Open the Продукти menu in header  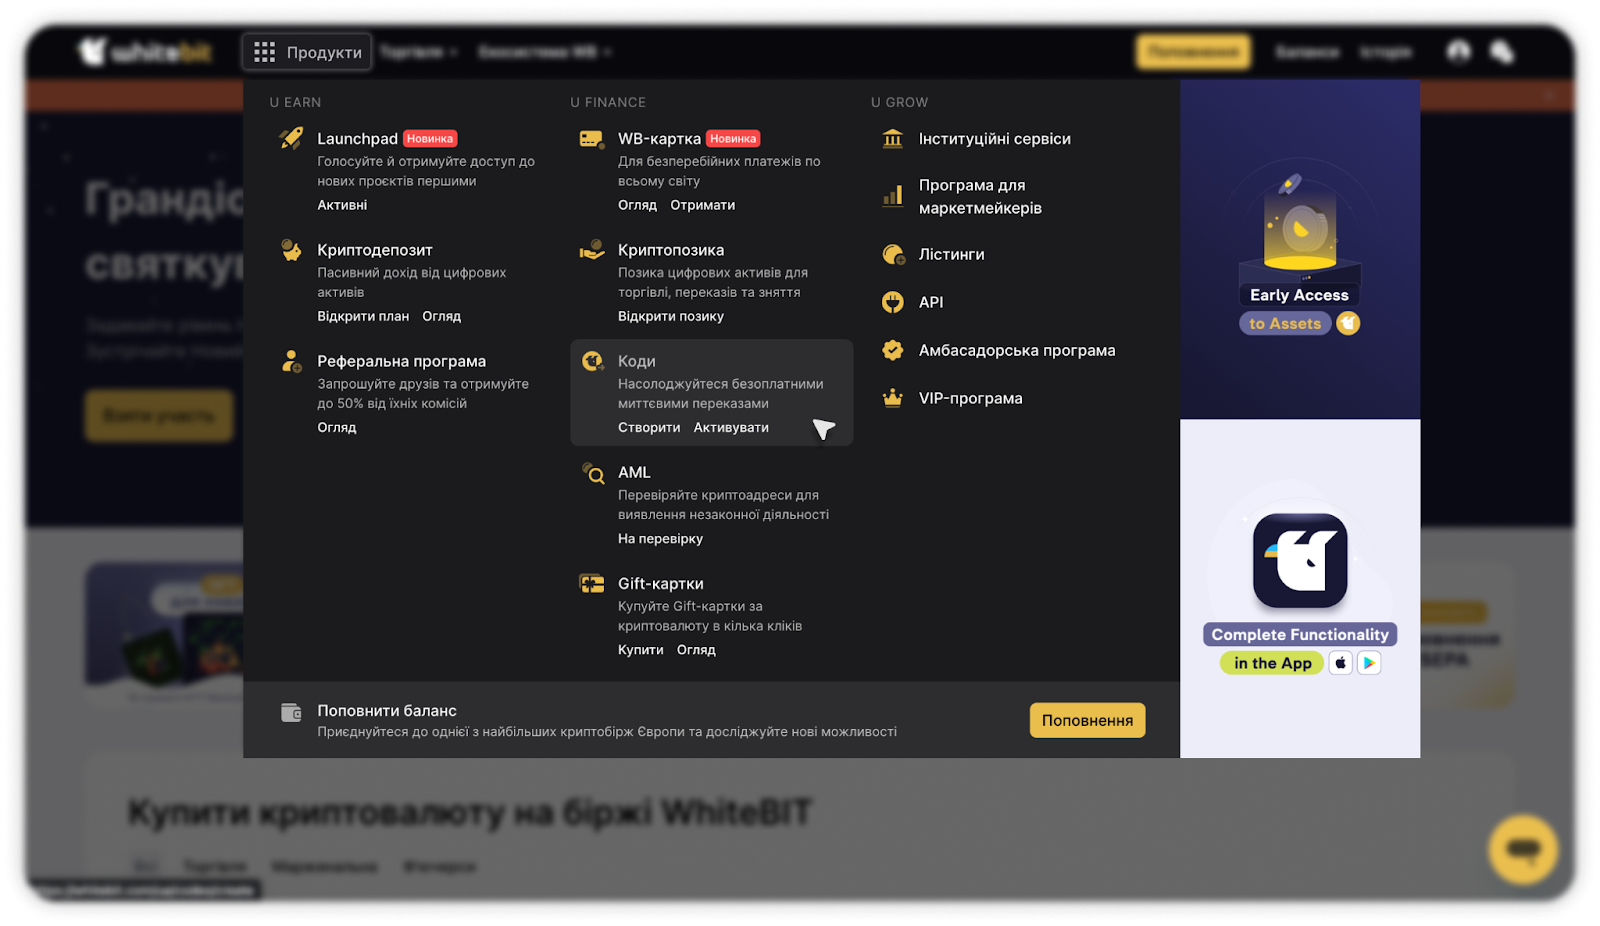(307, 52)
